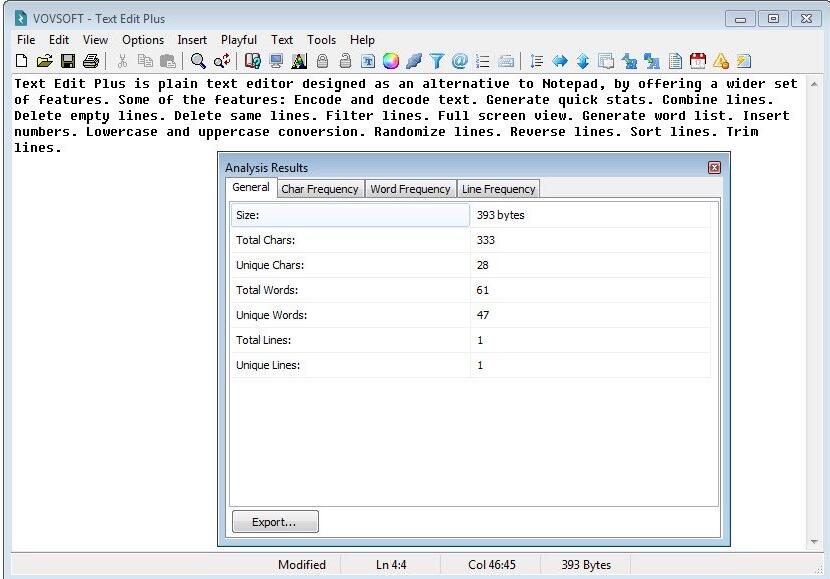The height and width of the screenshot is (579, 830).
Task: Open a file with folder icon
Action: click(44, 61)
